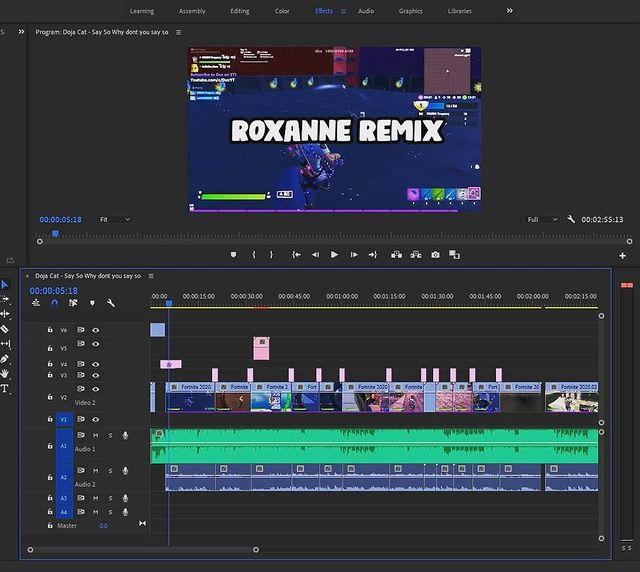Image resolution: width=640 pixels, height=572 pixels.
Task: Step forward one frame
Action: coord(354,255)
